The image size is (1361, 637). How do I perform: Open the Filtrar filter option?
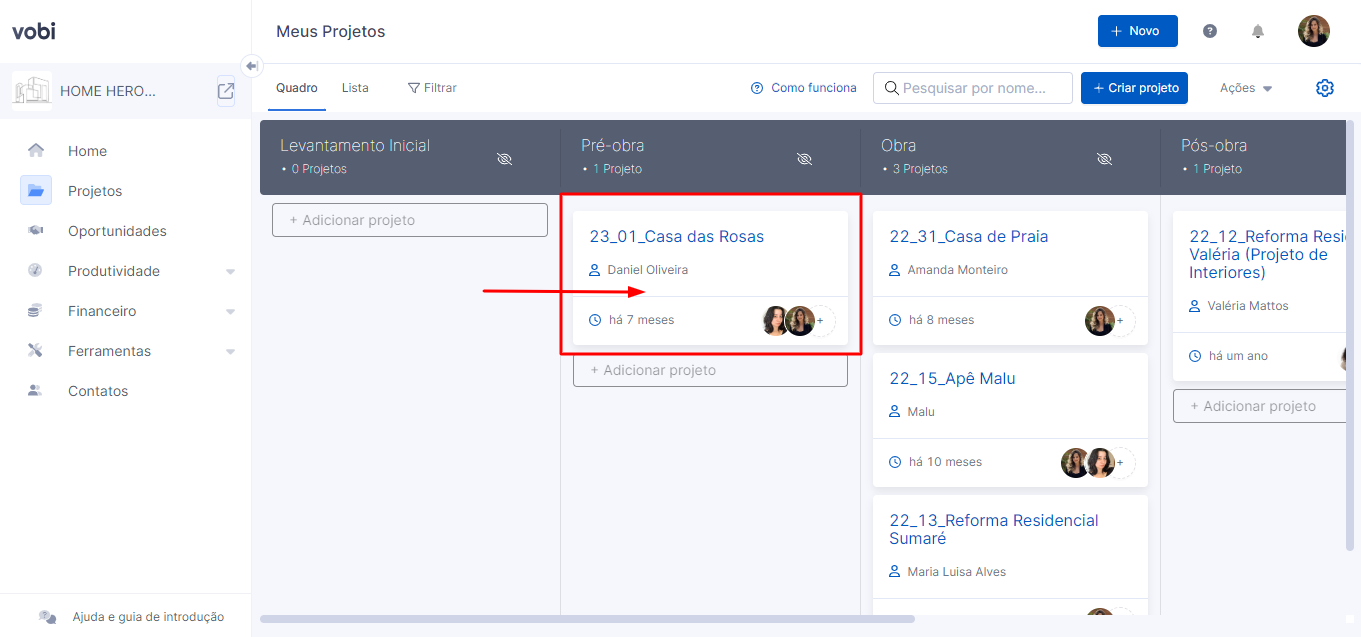click(x=432, y=88)
